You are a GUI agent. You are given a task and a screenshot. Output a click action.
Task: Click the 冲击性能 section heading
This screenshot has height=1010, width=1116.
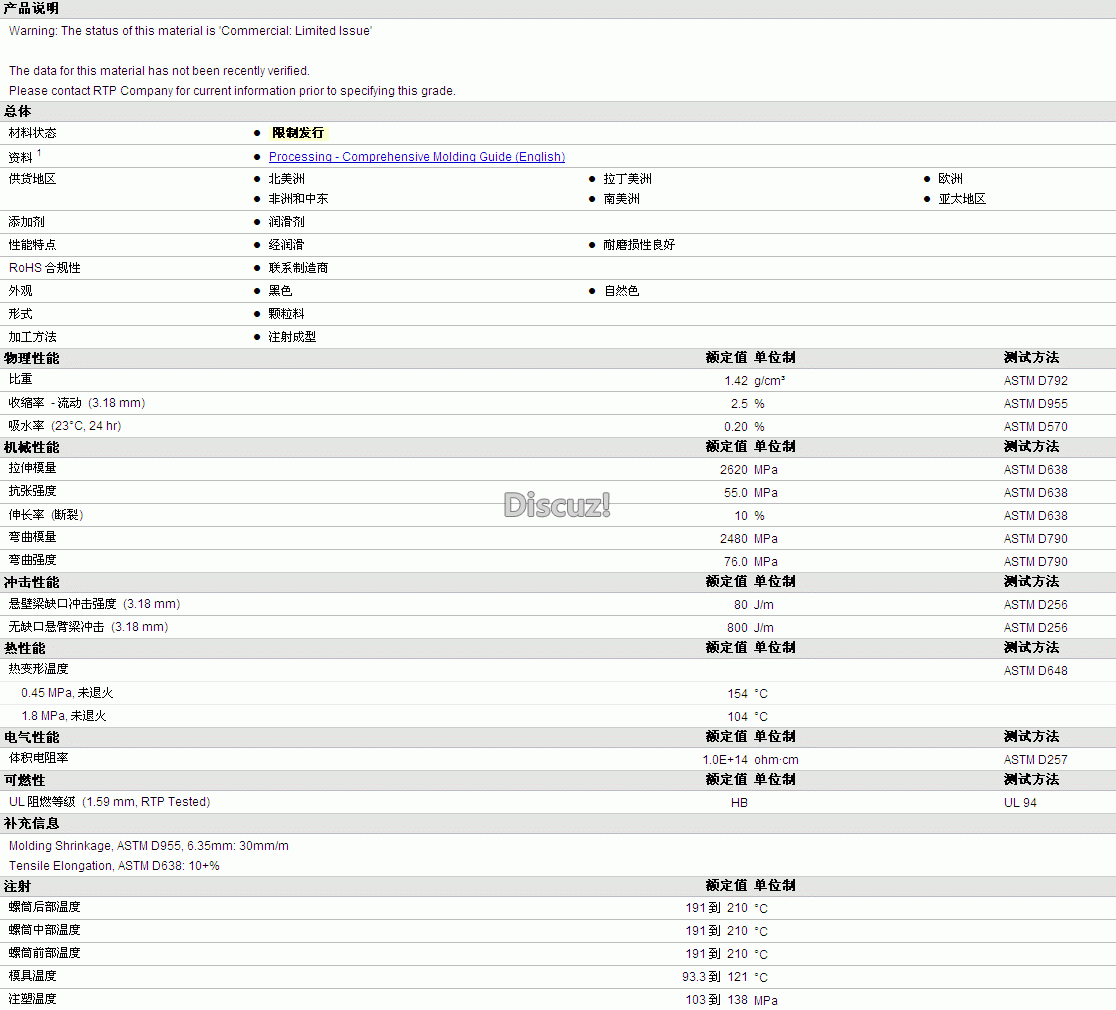click(31, 582)
